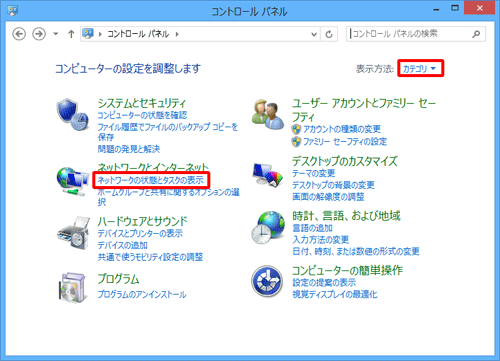This screenshot has width=500, height=361.
Task: Open 入力方法の変更 link
Action: 321,240
